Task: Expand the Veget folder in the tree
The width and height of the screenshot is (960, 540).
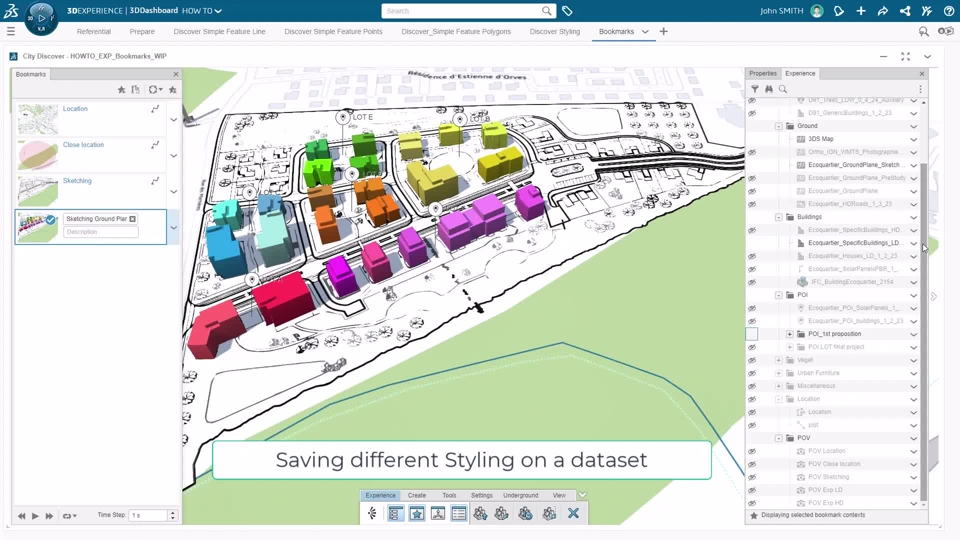Action: pyautogui.click(x=779, y=360)
